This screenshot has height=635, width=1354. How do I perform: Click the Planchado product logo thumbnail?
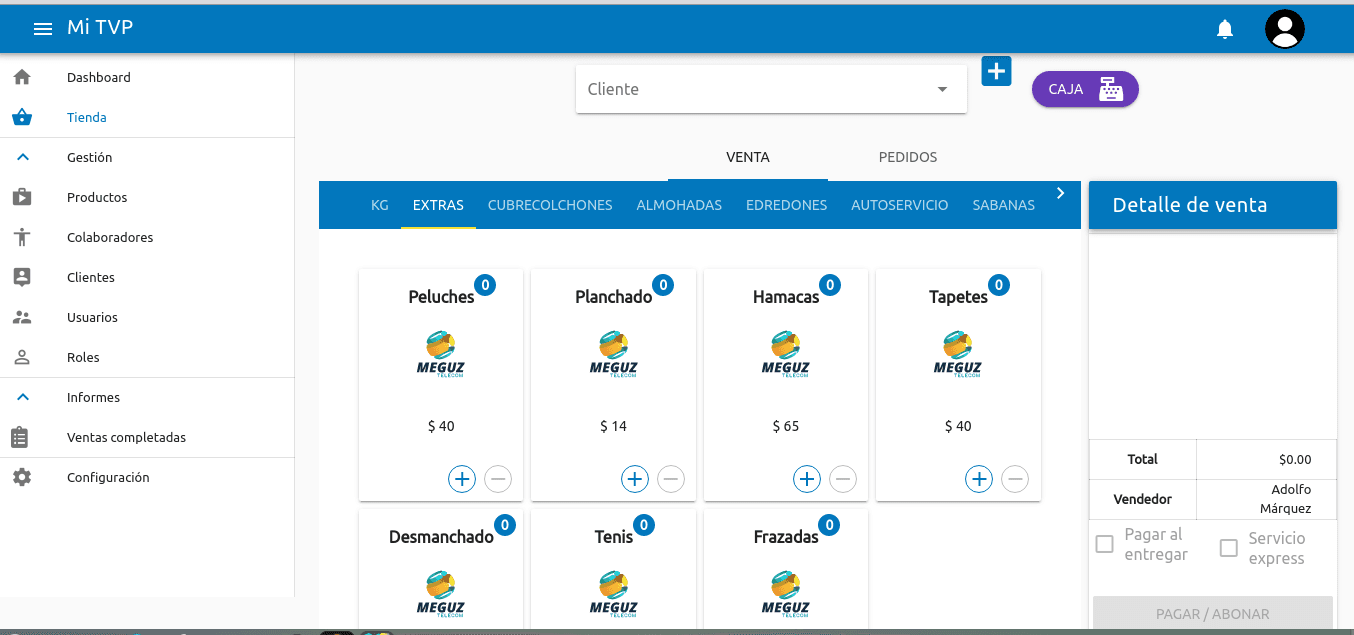[613, 355]
